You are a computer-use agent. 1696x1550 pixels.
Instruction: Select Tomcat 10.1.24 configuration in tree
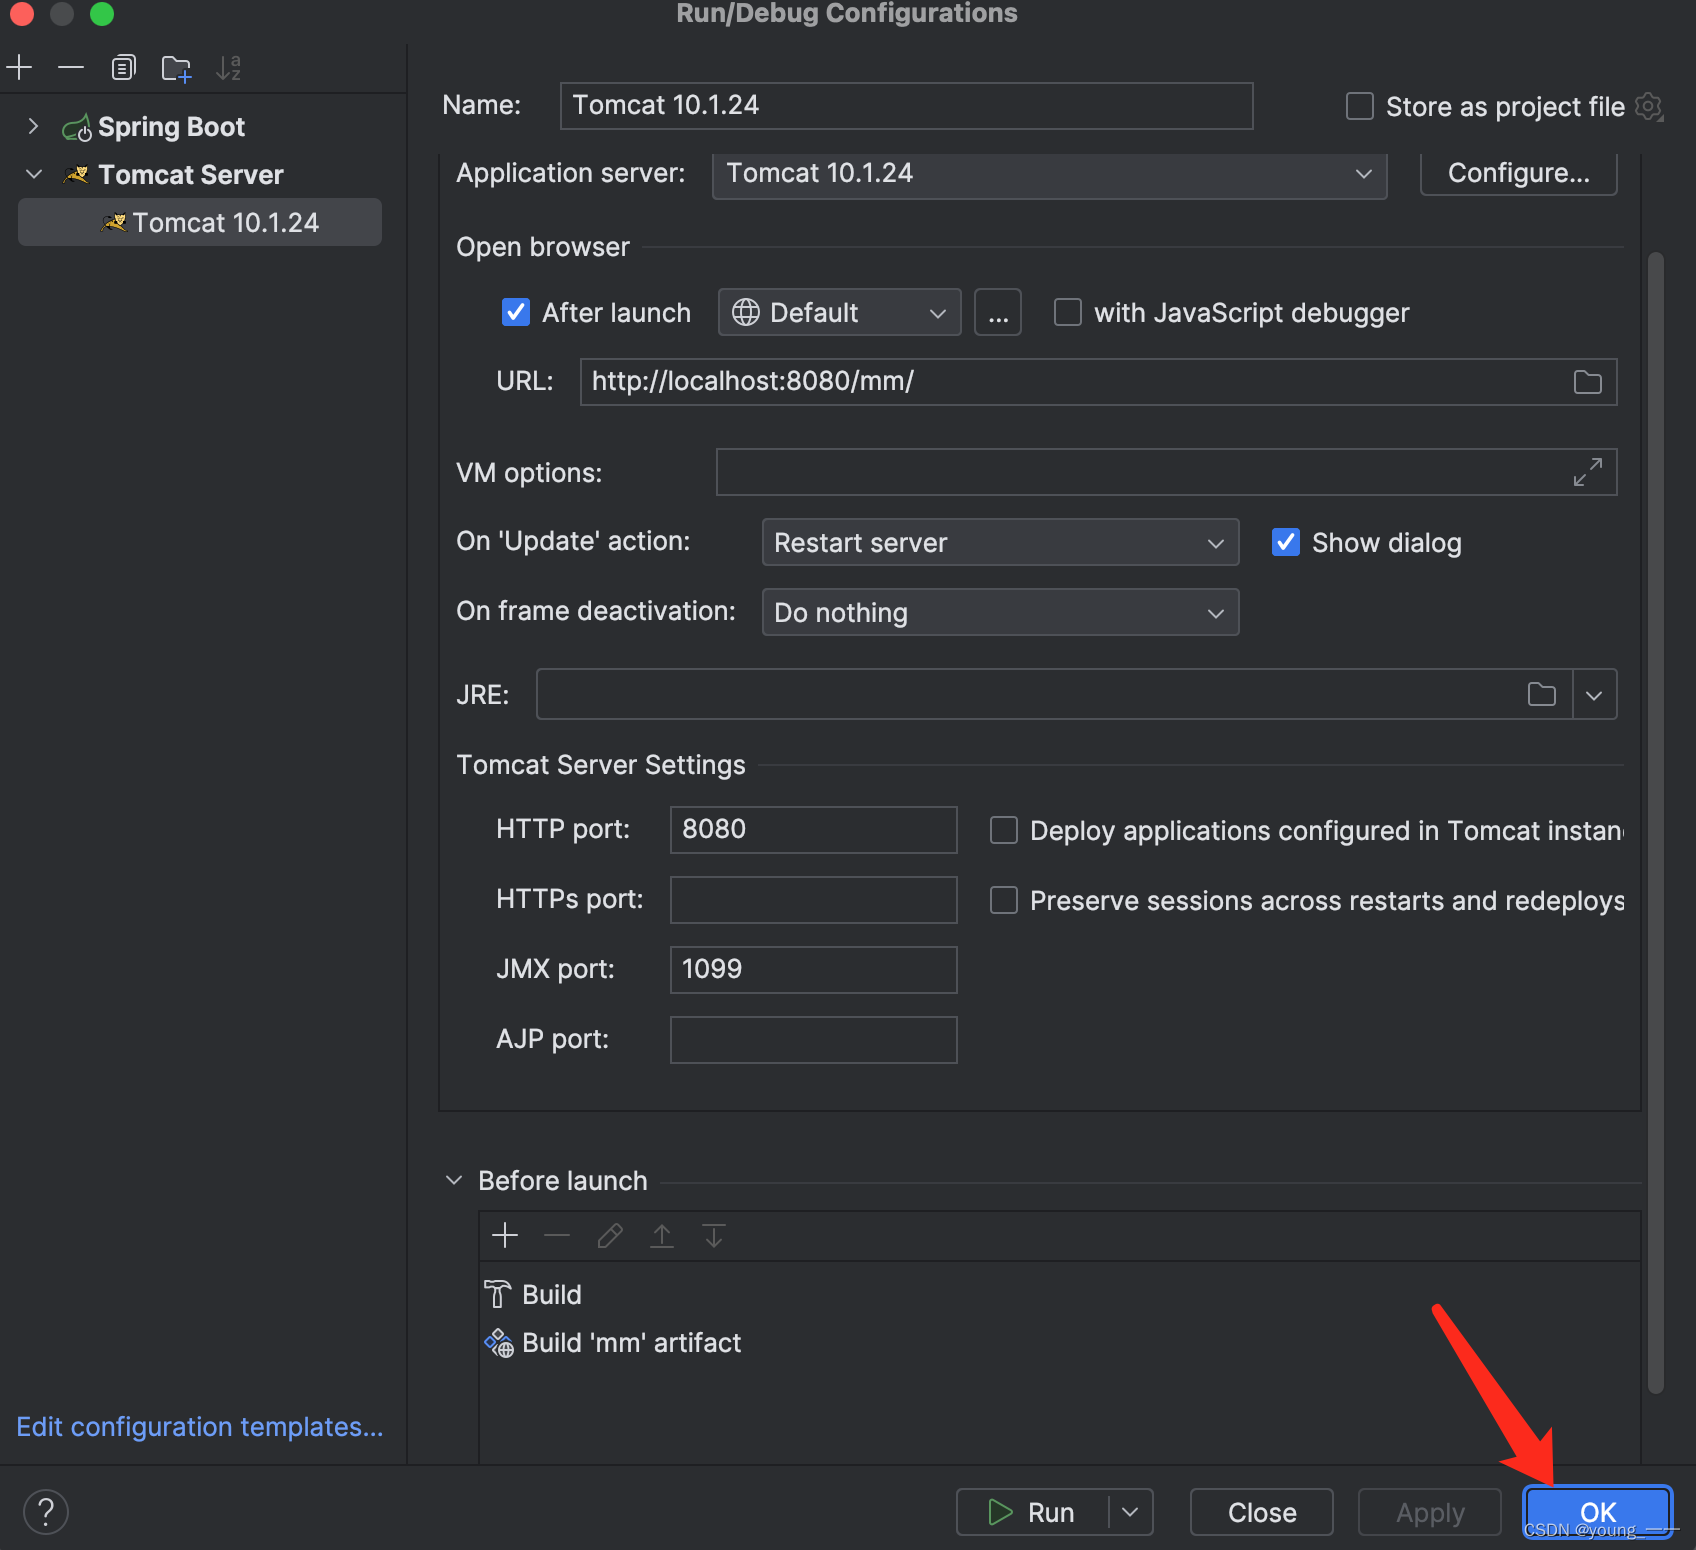coord(200,222)
